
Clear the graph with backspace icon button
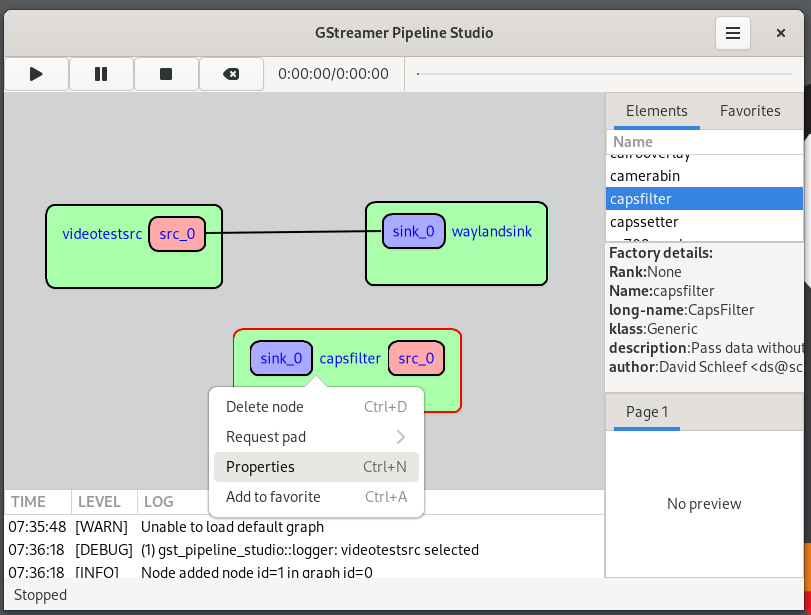[x=231, y=74]
